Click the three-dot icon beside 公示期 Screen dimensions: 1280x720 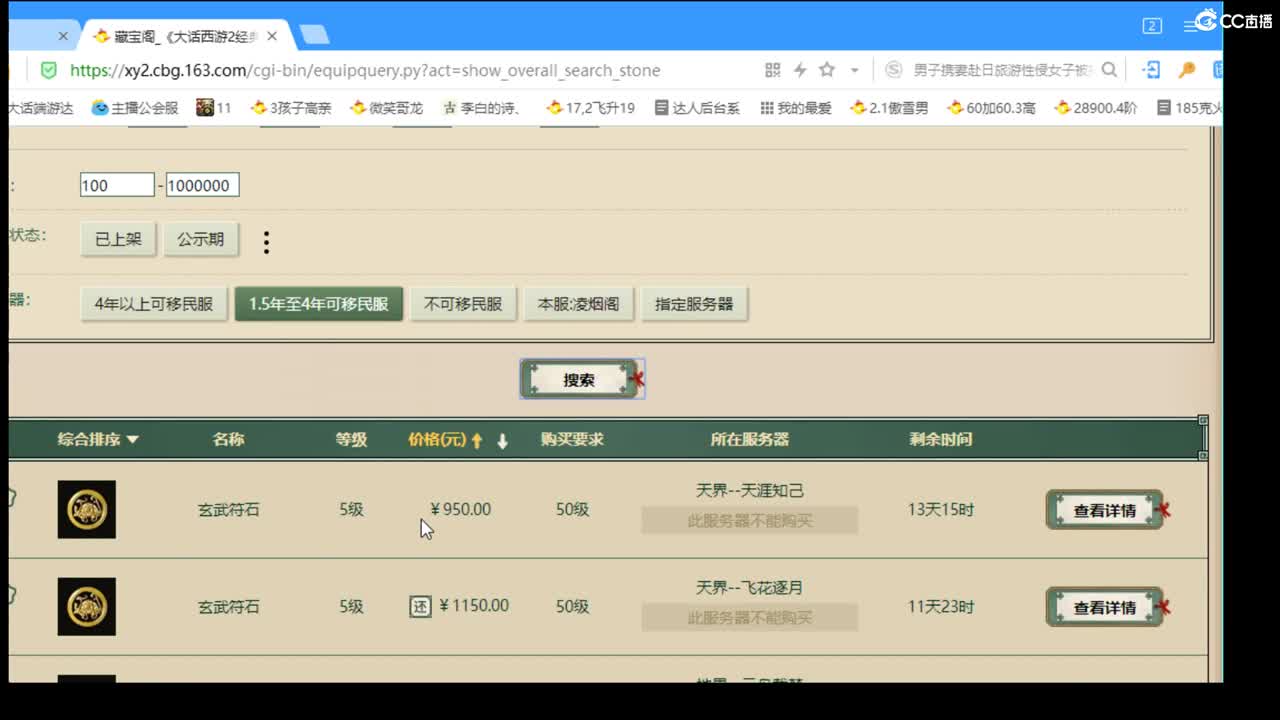click(266, 241)
